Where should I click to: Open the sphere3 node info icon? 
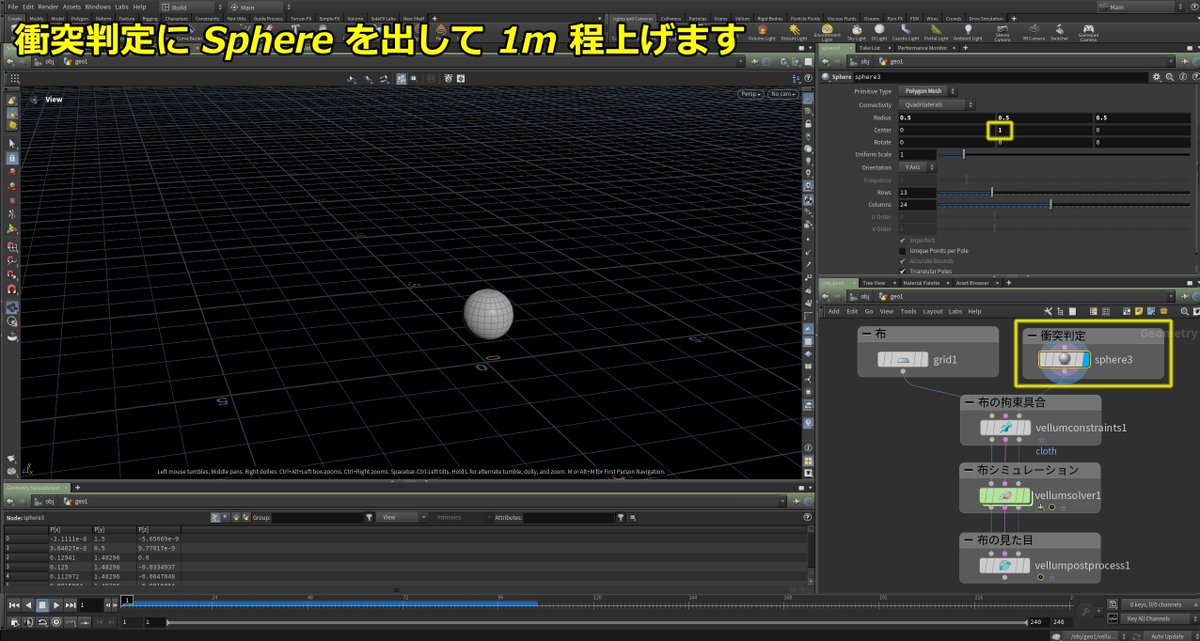[x=1183, y=76]
